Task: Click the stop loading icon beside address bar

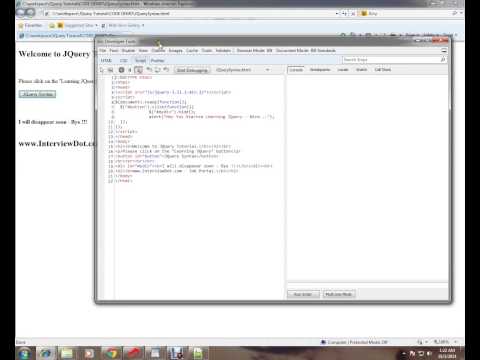Action: pos(353,14)
